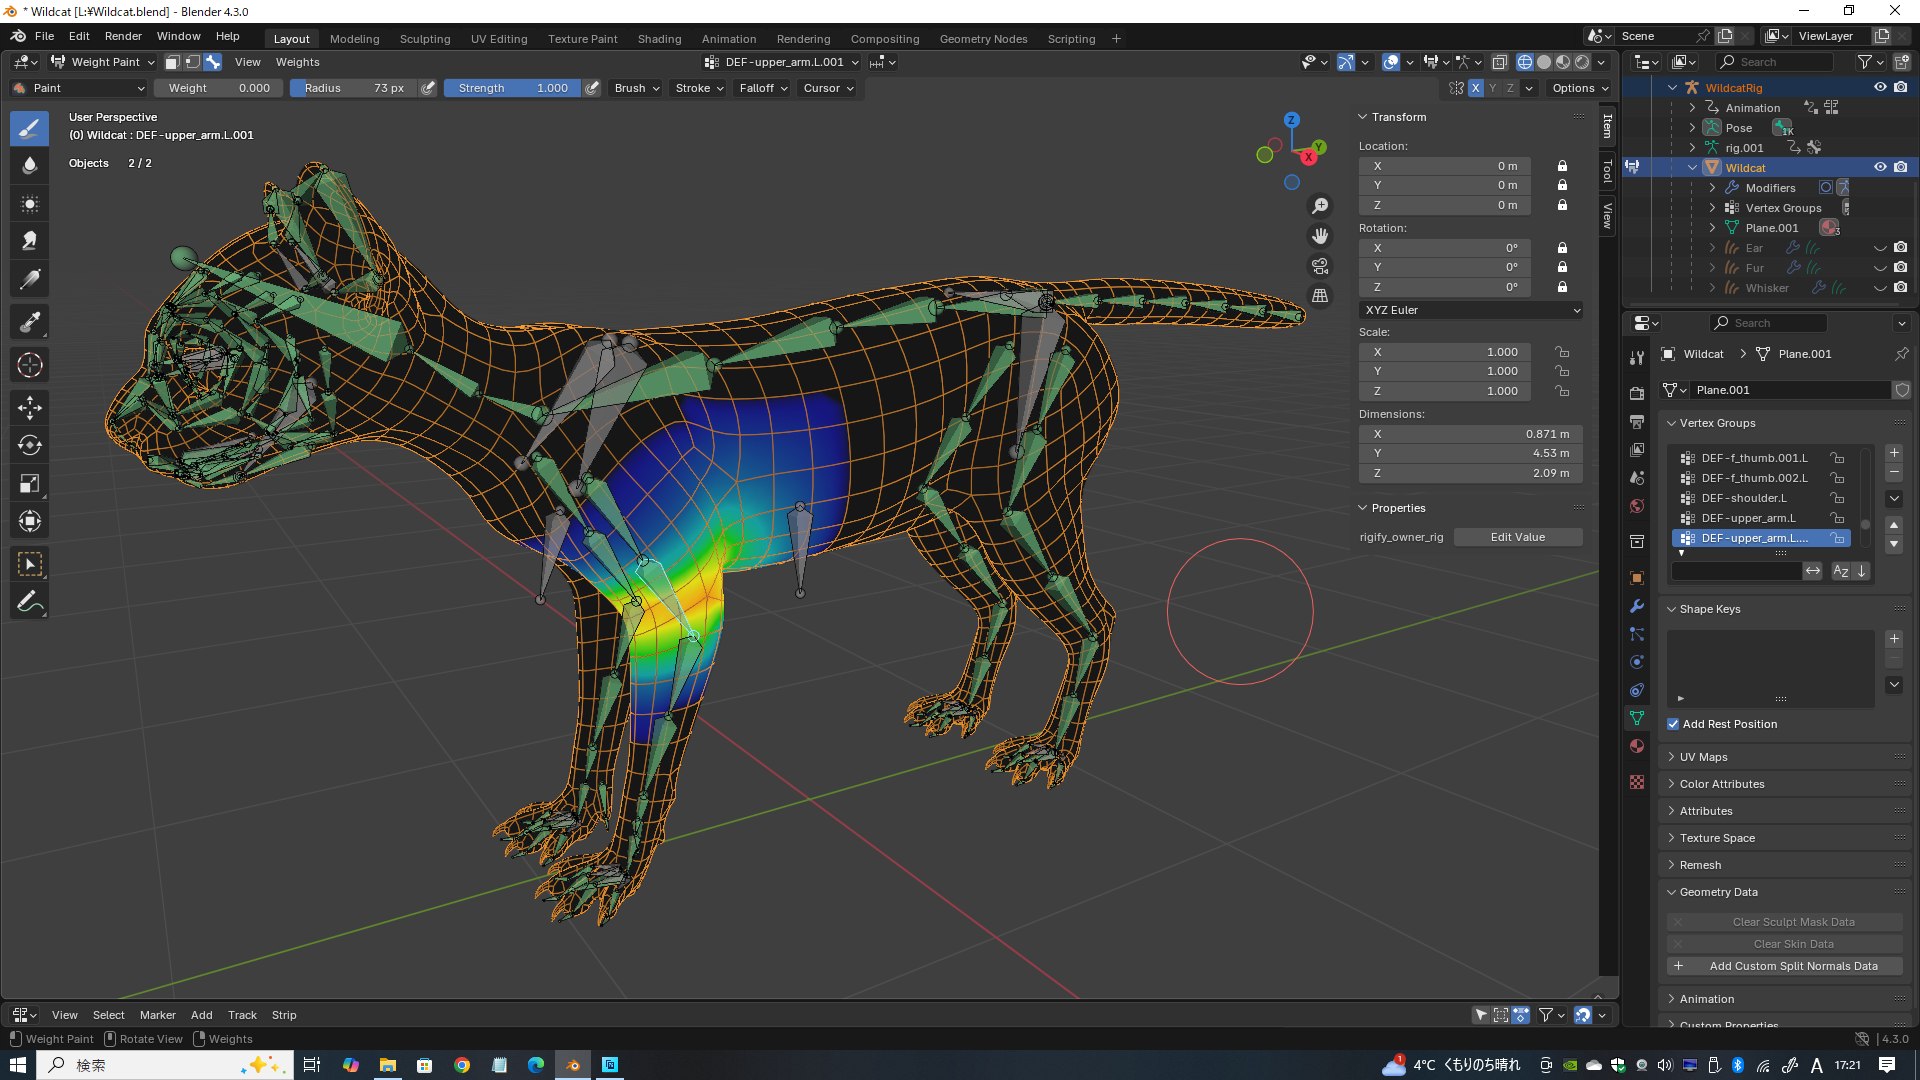Open the World properties tab
The image size is (1920, 1080).
pyautogui.click(x=1637, y=506)
